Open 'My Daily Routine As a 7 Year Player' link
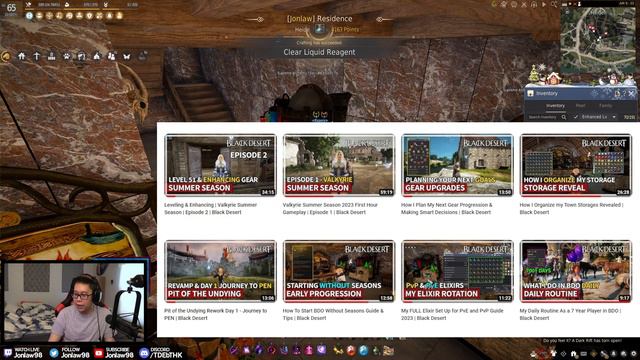 [x=570, y=314]
